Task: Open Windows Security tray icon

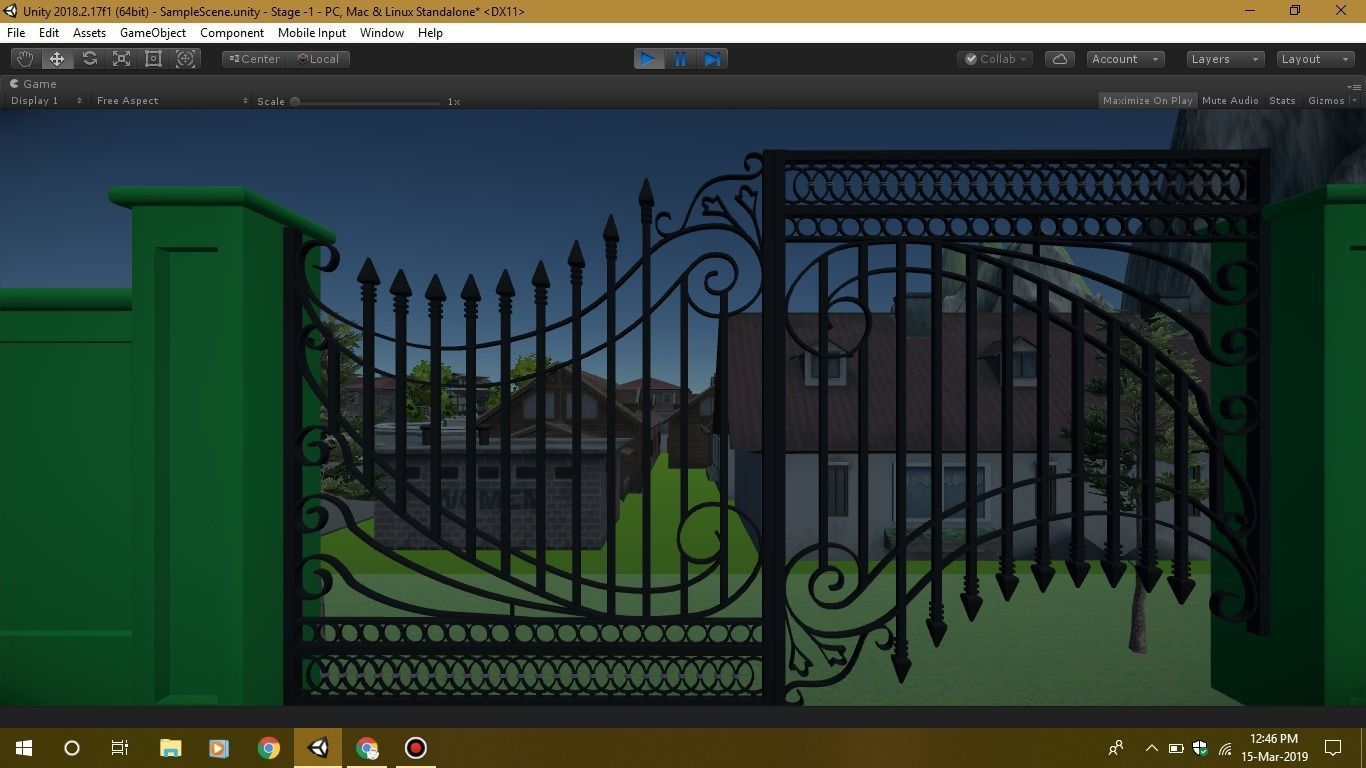Action: [1200, 748]
